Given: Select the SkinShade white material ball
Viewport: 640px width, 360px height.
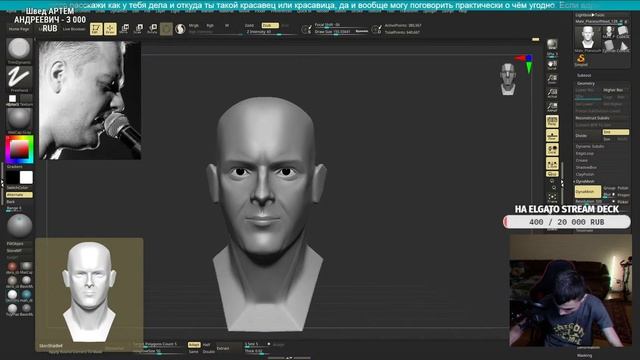Looking at the screenshot, I should click(12, 295).
